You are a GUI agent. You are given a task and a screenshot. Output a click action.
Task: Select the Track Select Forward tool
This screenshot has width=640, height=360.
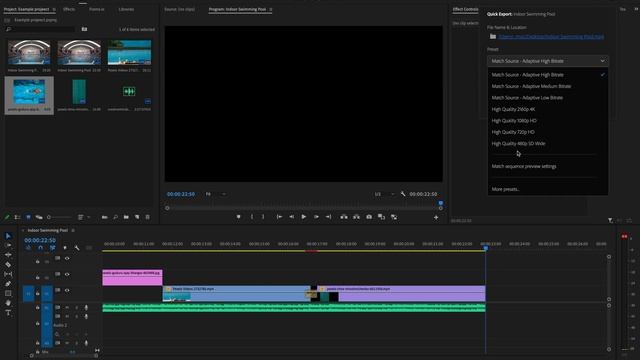click(x=8, y=245)
